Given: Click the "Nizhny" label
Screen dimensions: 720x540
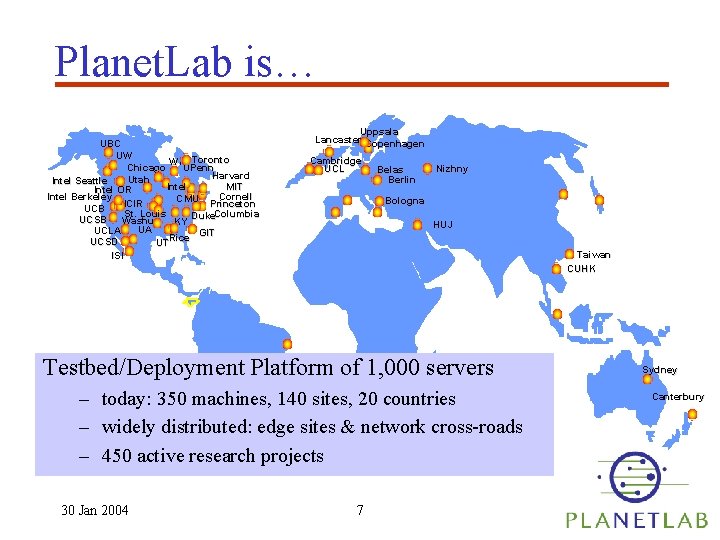Looking at the screenshot, I should (x=452, y=169).
